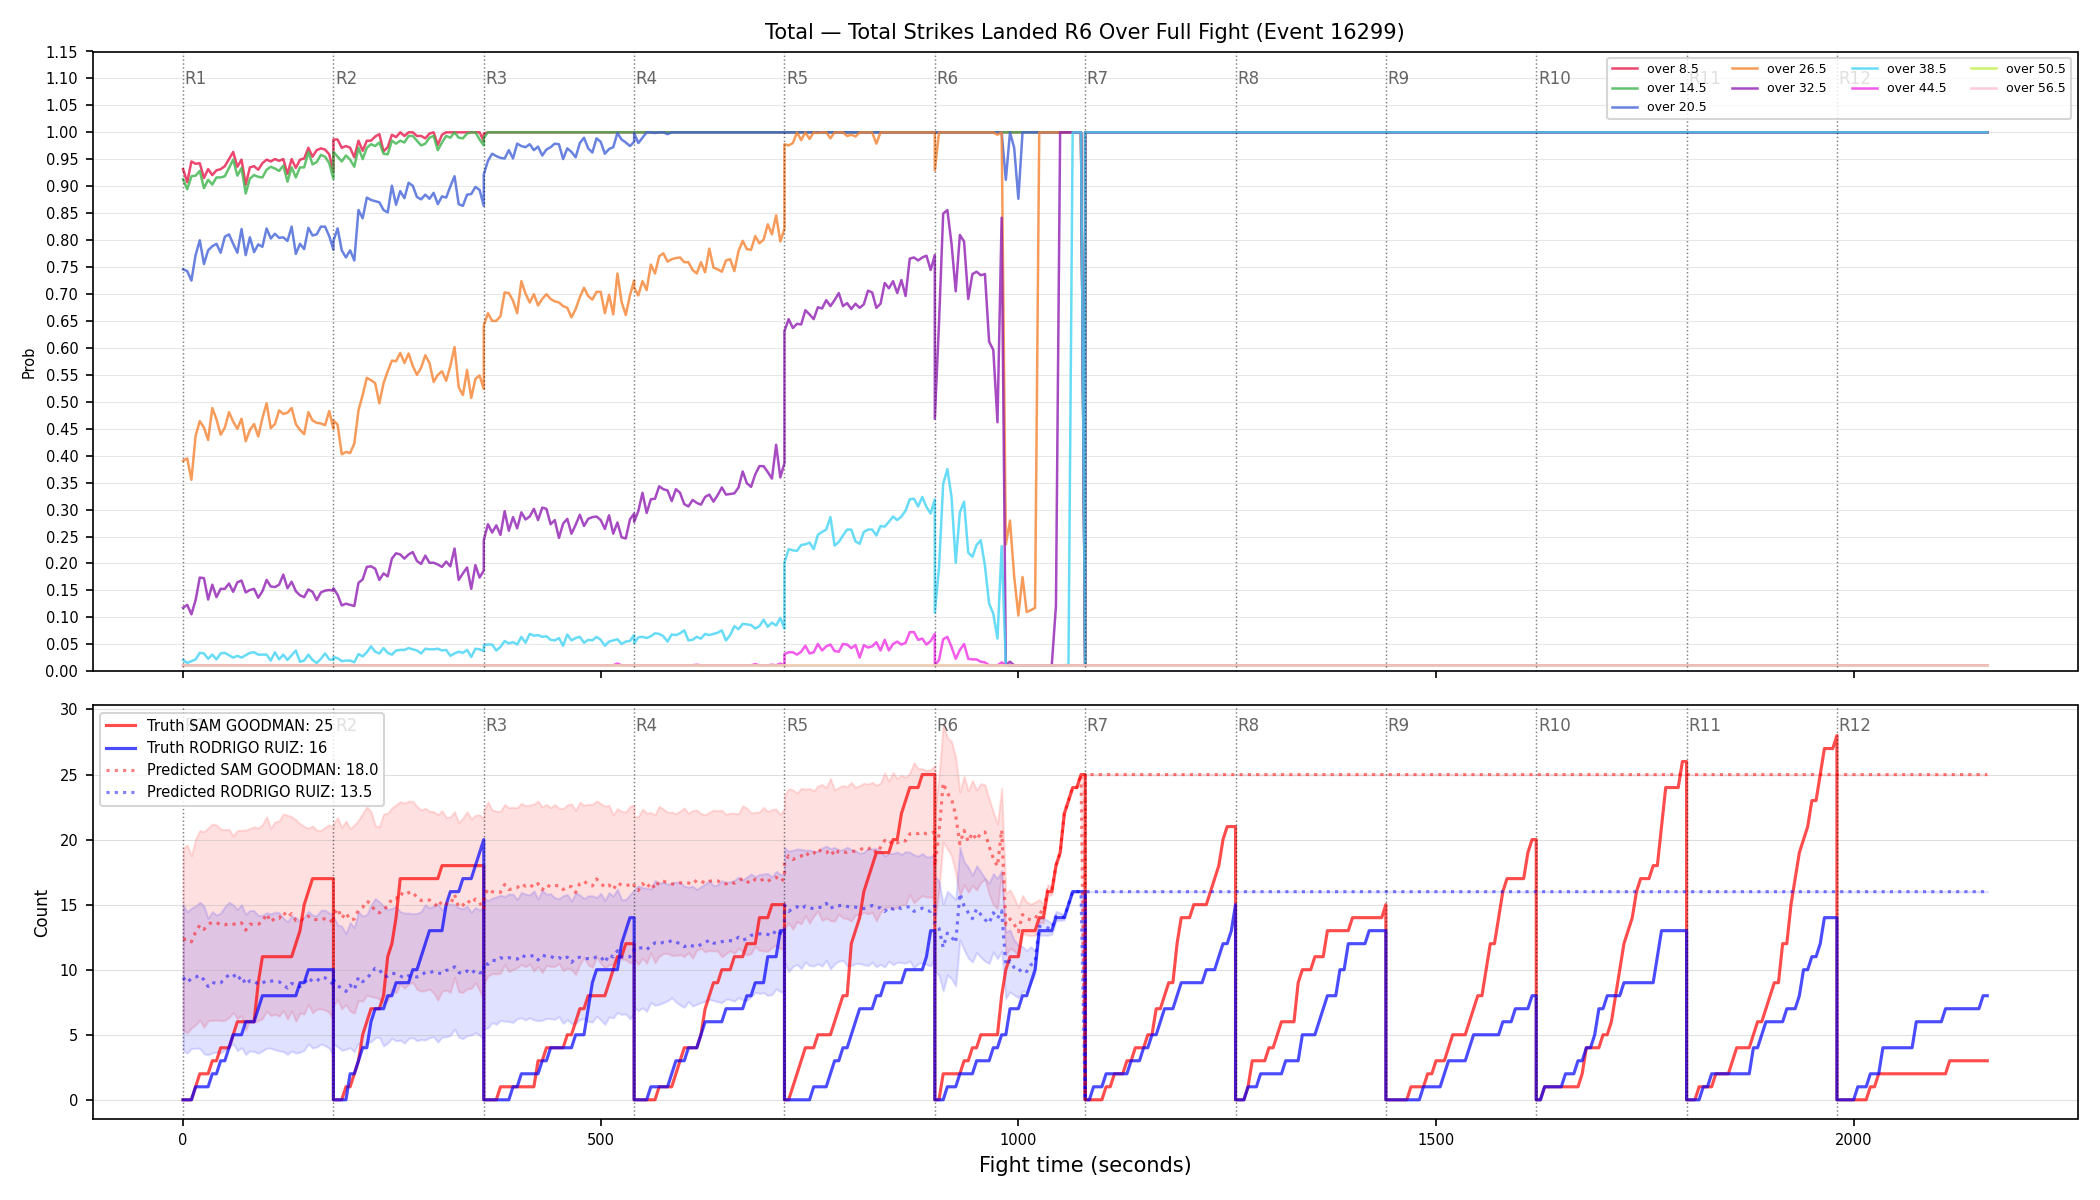Click the R10 round marker in probability chart
This screenshot has width=2100, height=1200.
click(1555, 78)
